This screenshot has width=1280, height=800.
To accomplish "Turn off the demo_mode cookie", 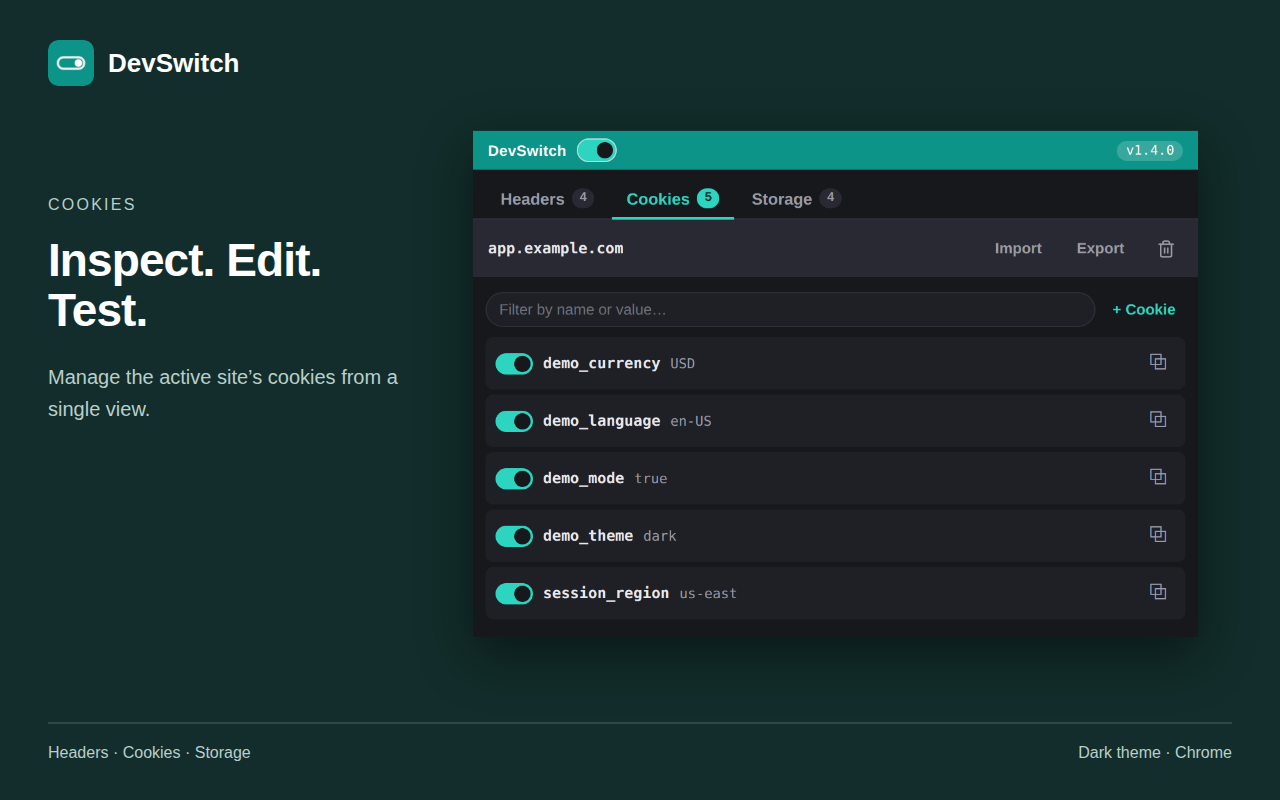I will tap(514, 479).
